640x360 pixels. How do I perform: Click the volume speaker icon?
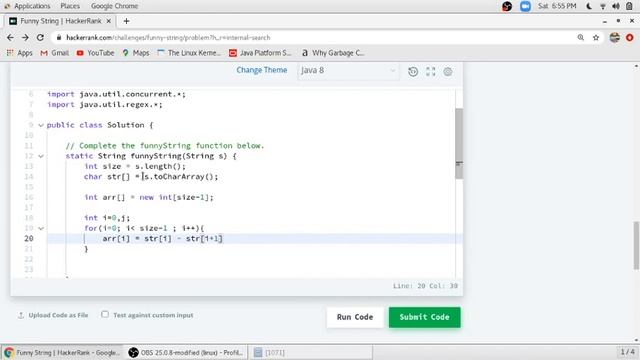(616, 6)
